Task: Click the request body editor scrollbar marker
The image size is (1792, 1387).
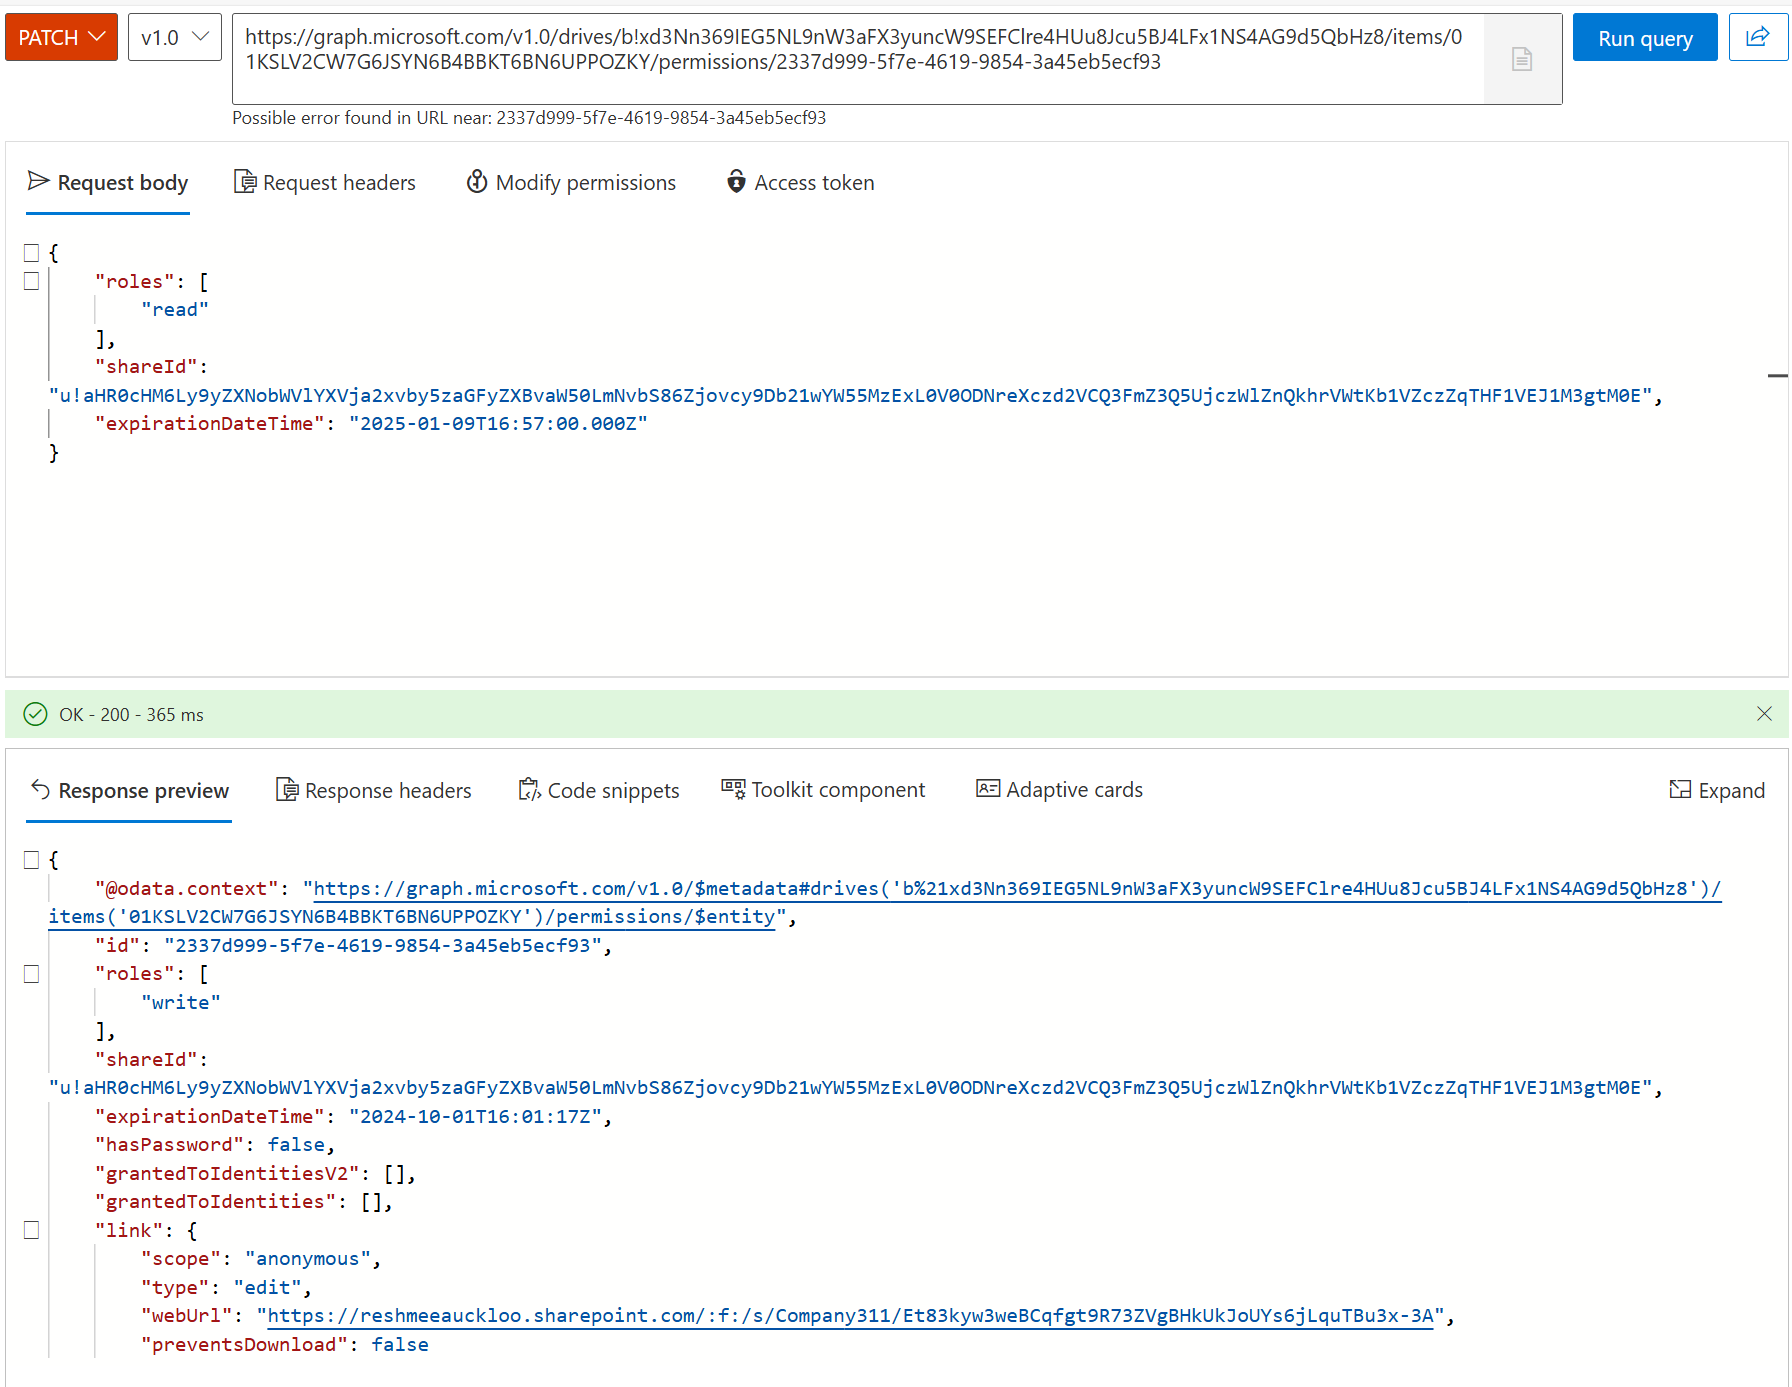Action: point(1777,375)
